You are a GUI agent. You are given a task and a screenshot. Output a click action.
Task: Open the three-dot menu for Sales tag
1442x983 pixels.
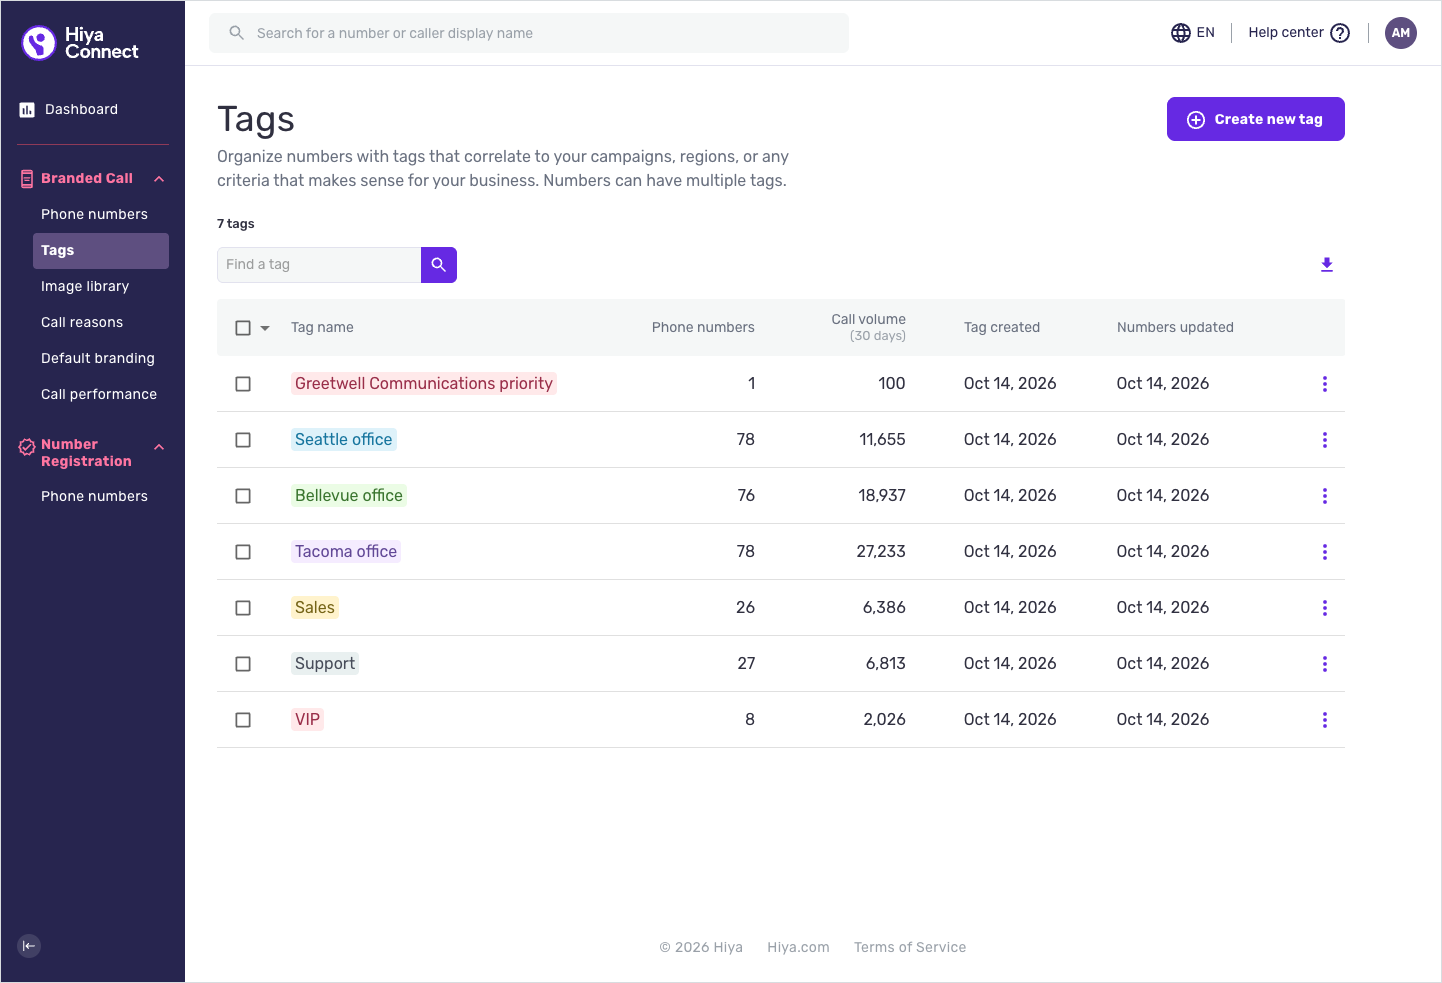click(1325, 608)
